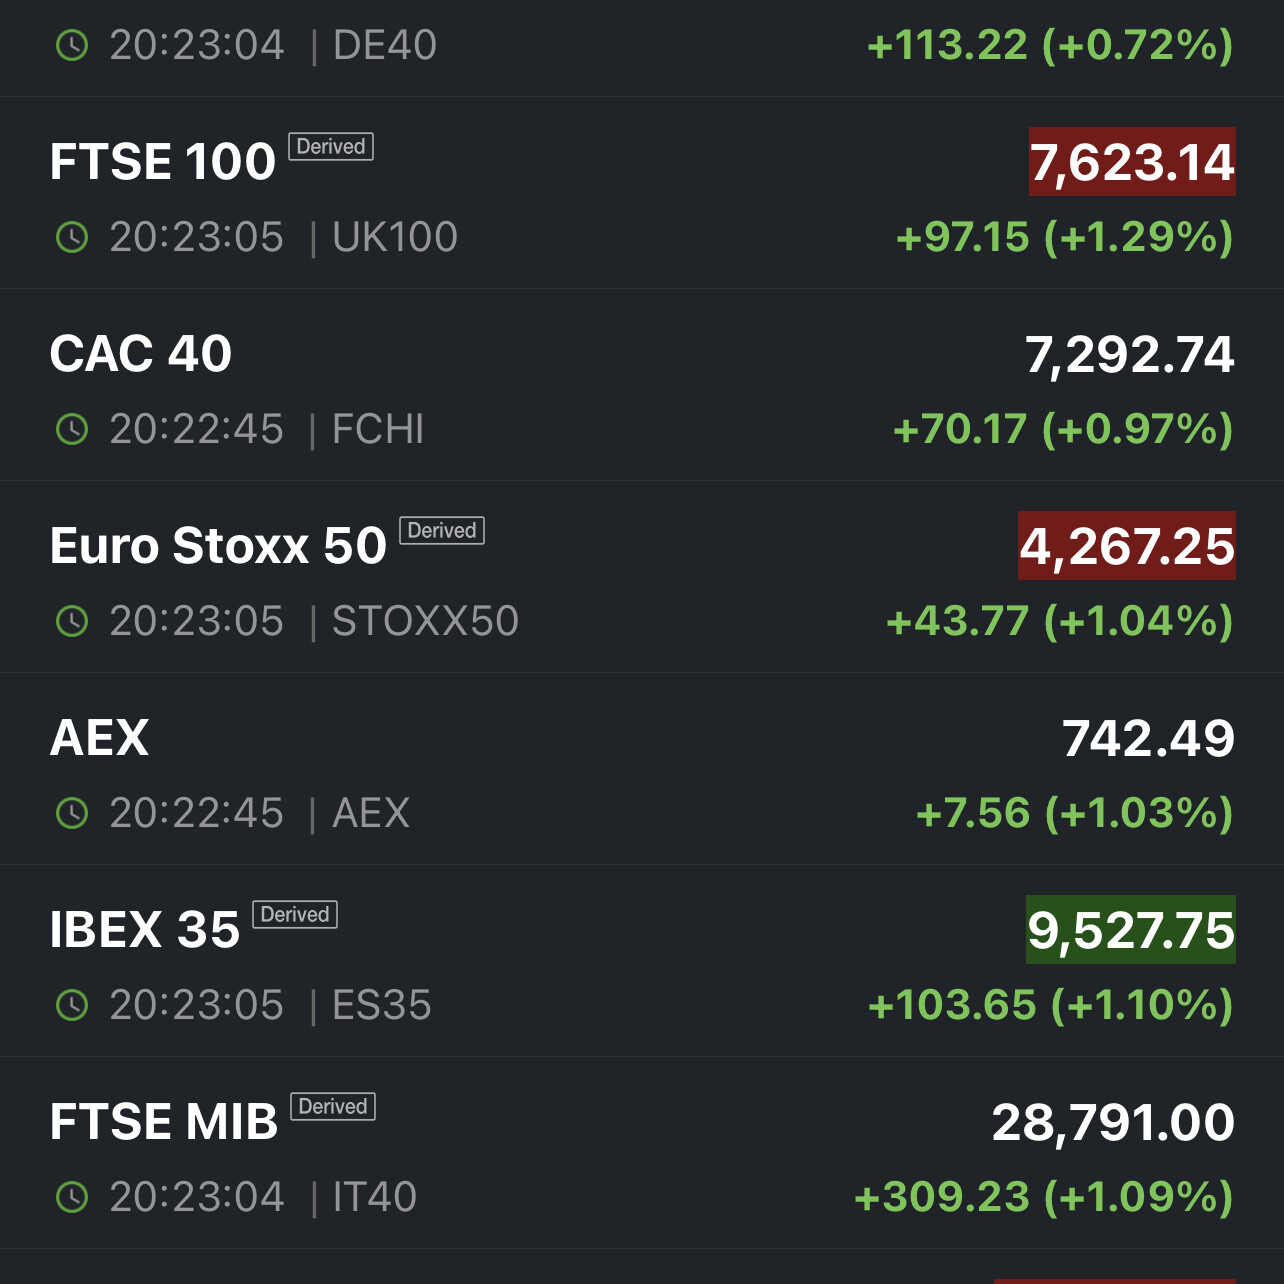Tap the Euro Stoxx 50 change +43.77 (+1.04%)
This screenshot has height=1284, width=1284.
click(1059, 621)
